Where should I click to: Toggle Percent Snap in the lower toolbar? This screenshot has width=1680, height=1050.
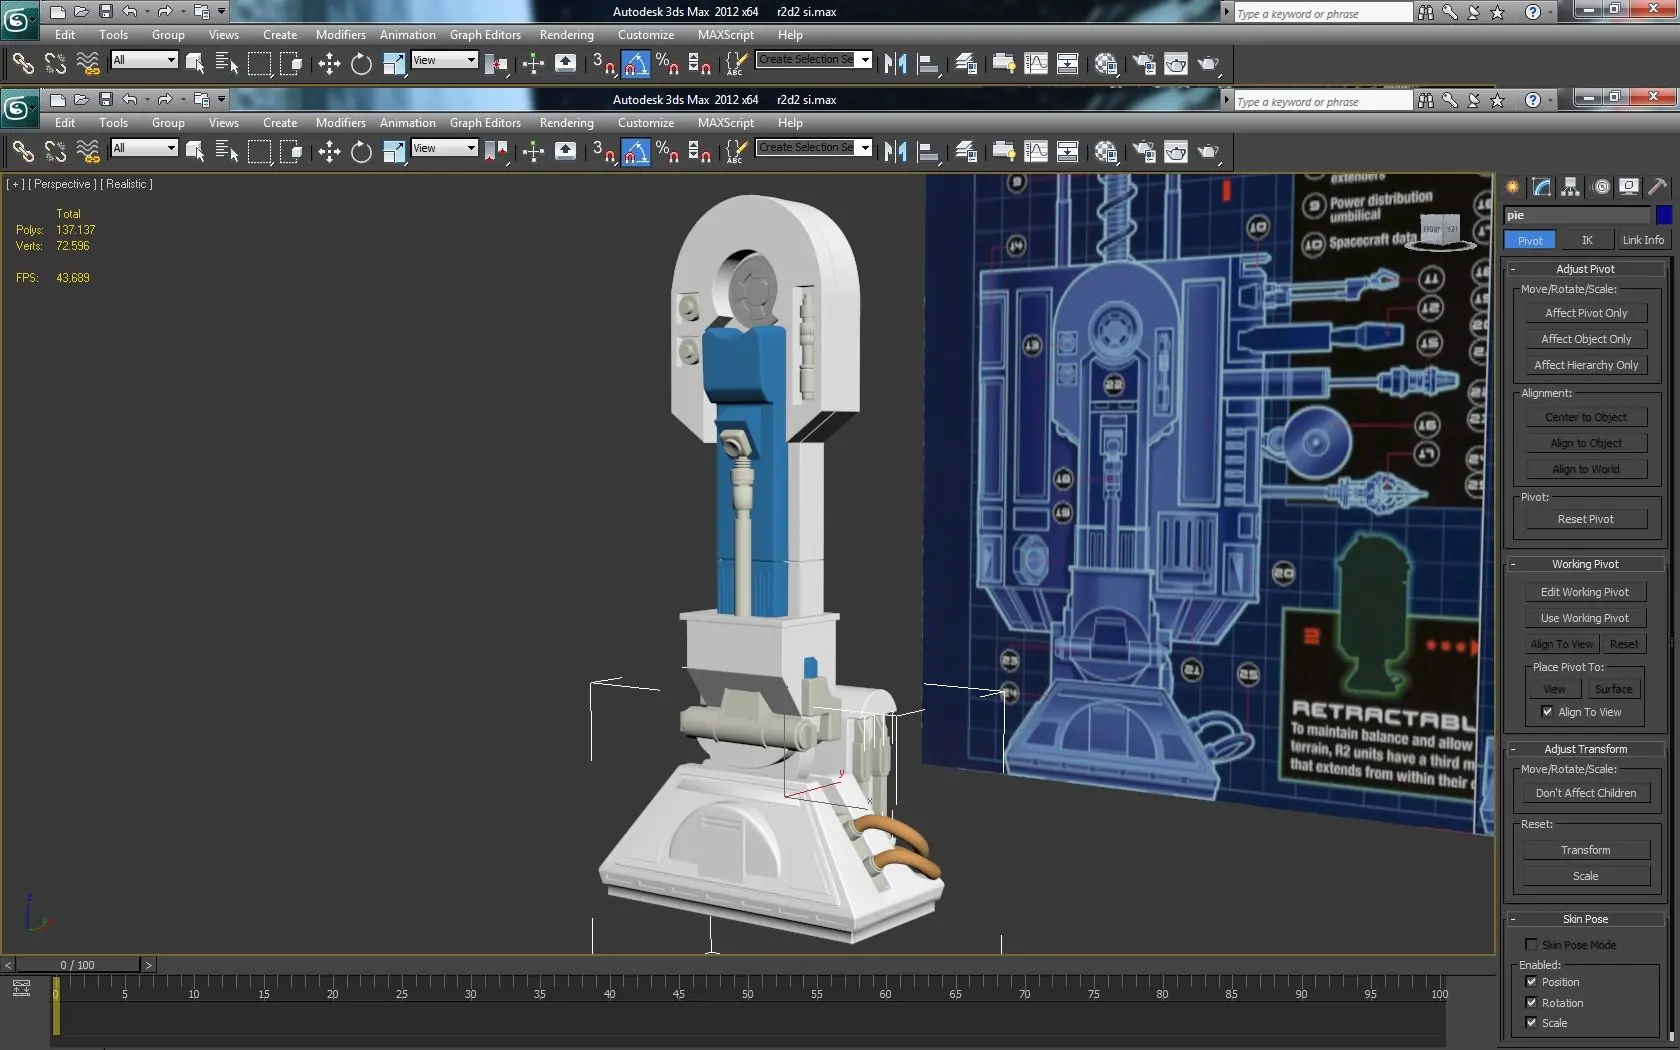click(x=667, y=152)
